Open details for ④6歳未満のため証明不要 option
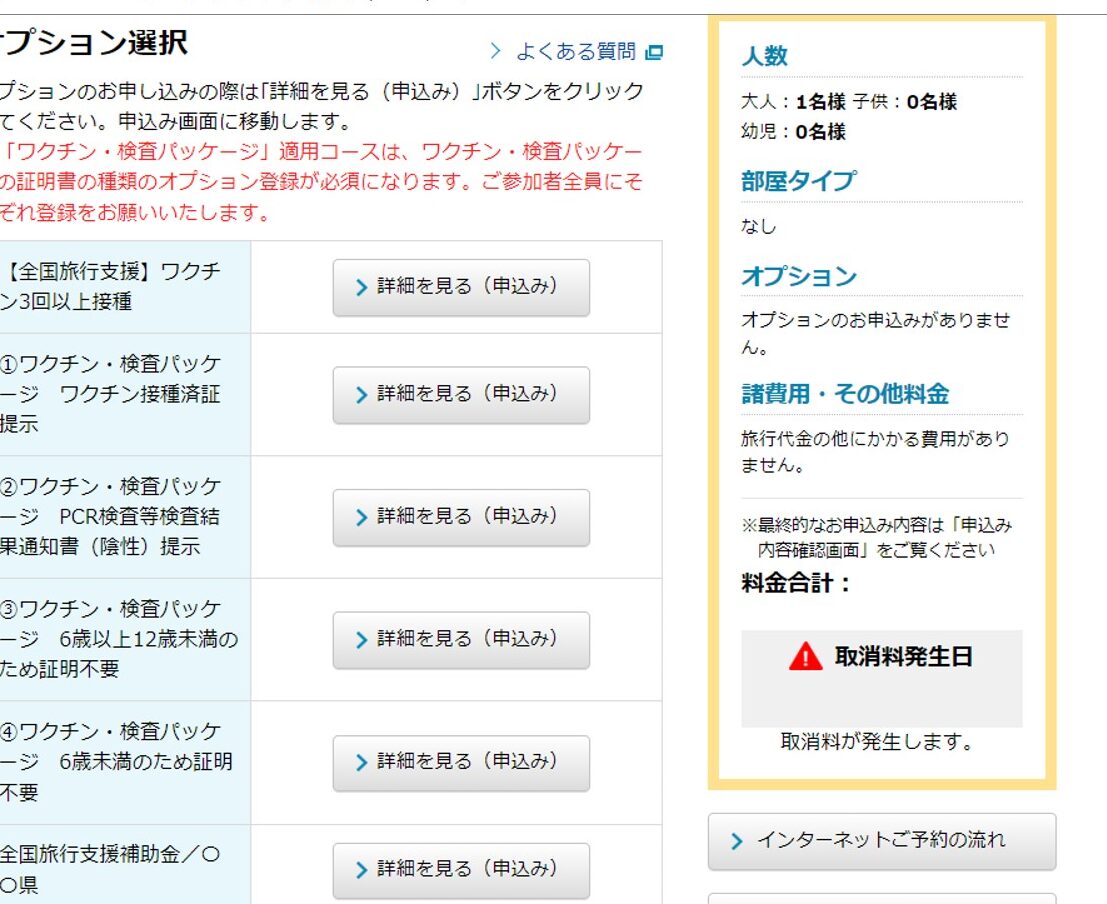Viewport: 1107px width, 904px height. 461,763
